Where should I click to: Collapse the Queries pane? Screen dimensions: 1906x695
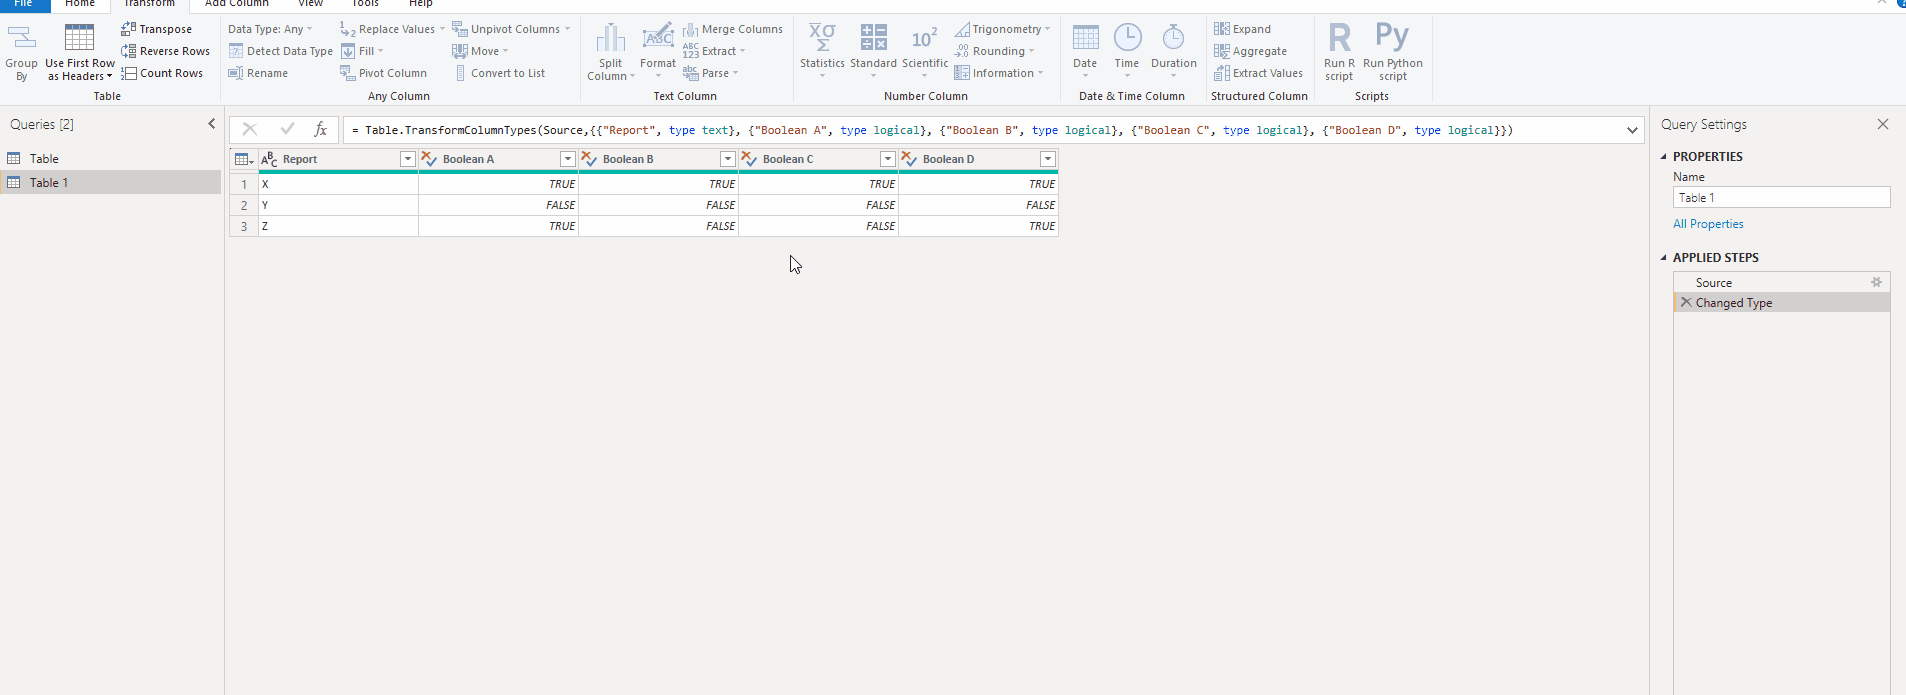coord(211,124)
